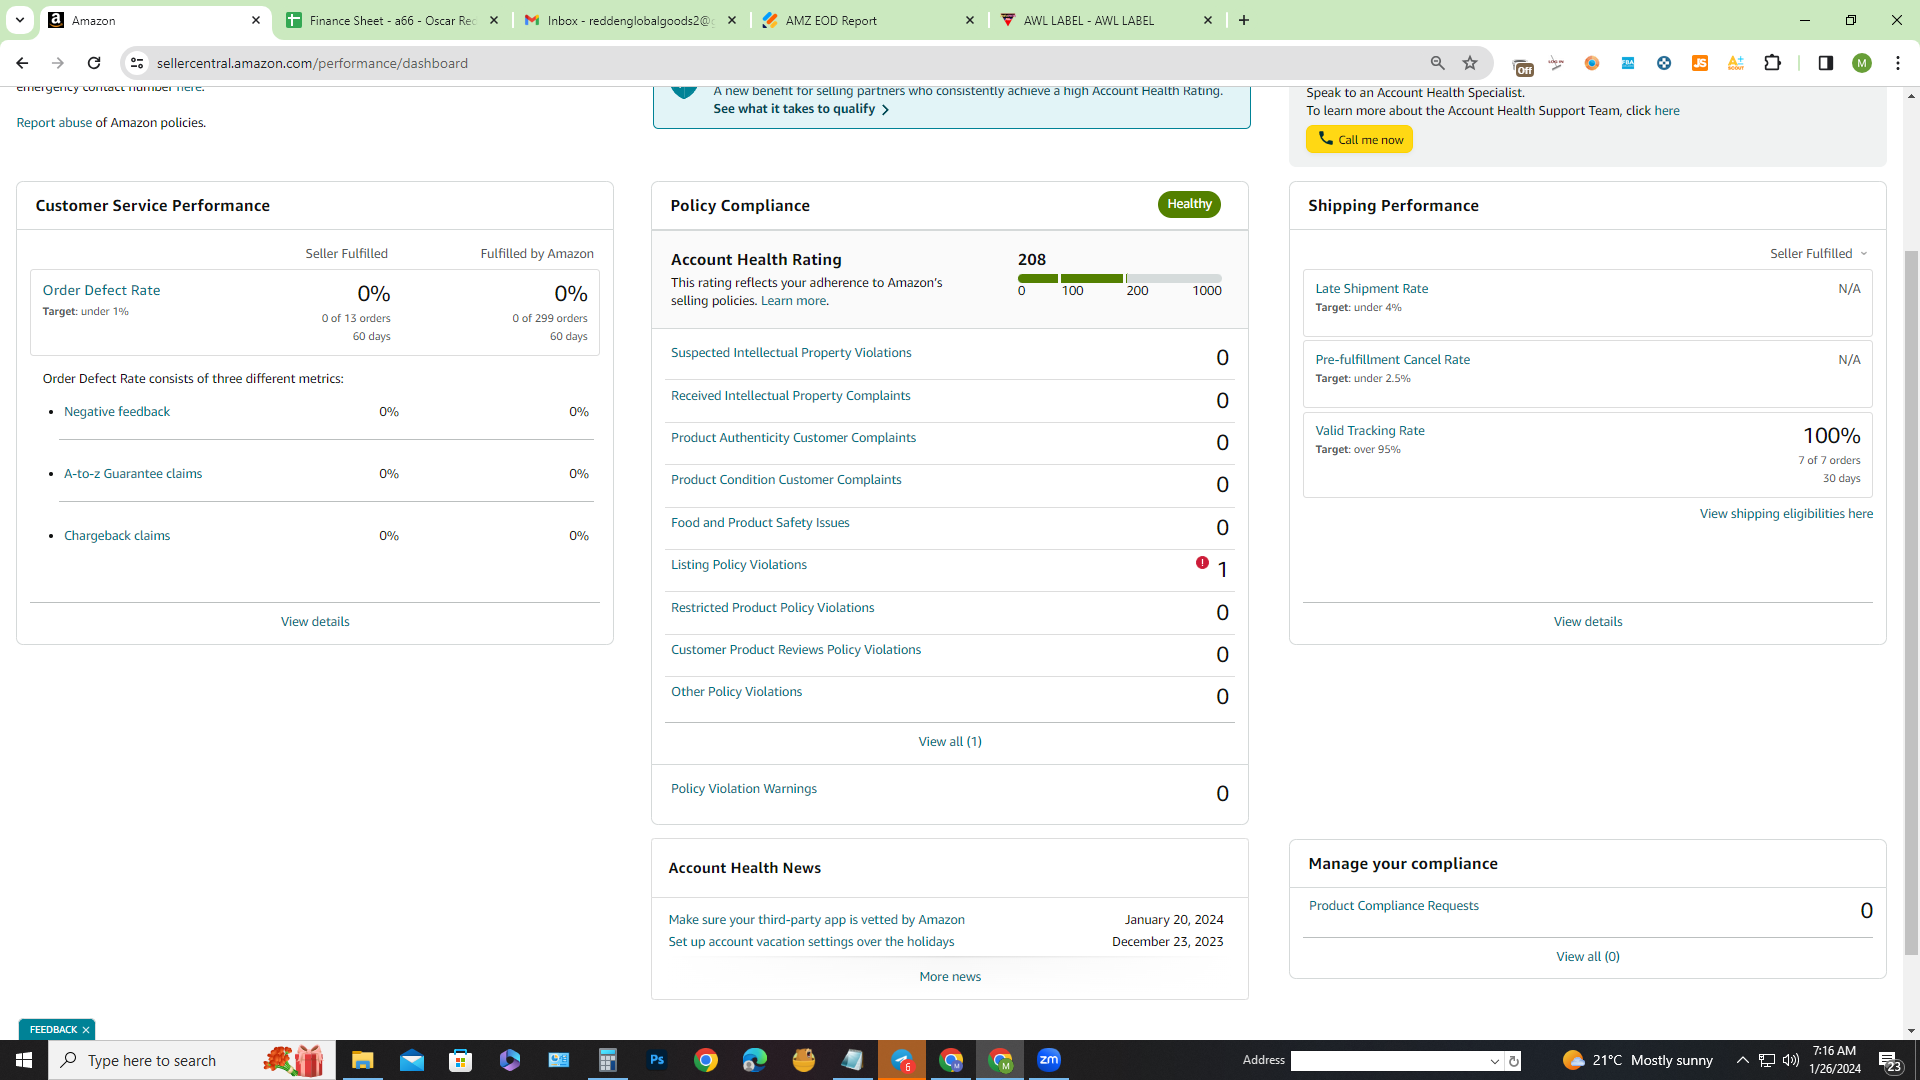The height and width of the screenshot is (1080, 1920).
Task: Open Policy Violation Warnings link
Action: coord(744,789)
